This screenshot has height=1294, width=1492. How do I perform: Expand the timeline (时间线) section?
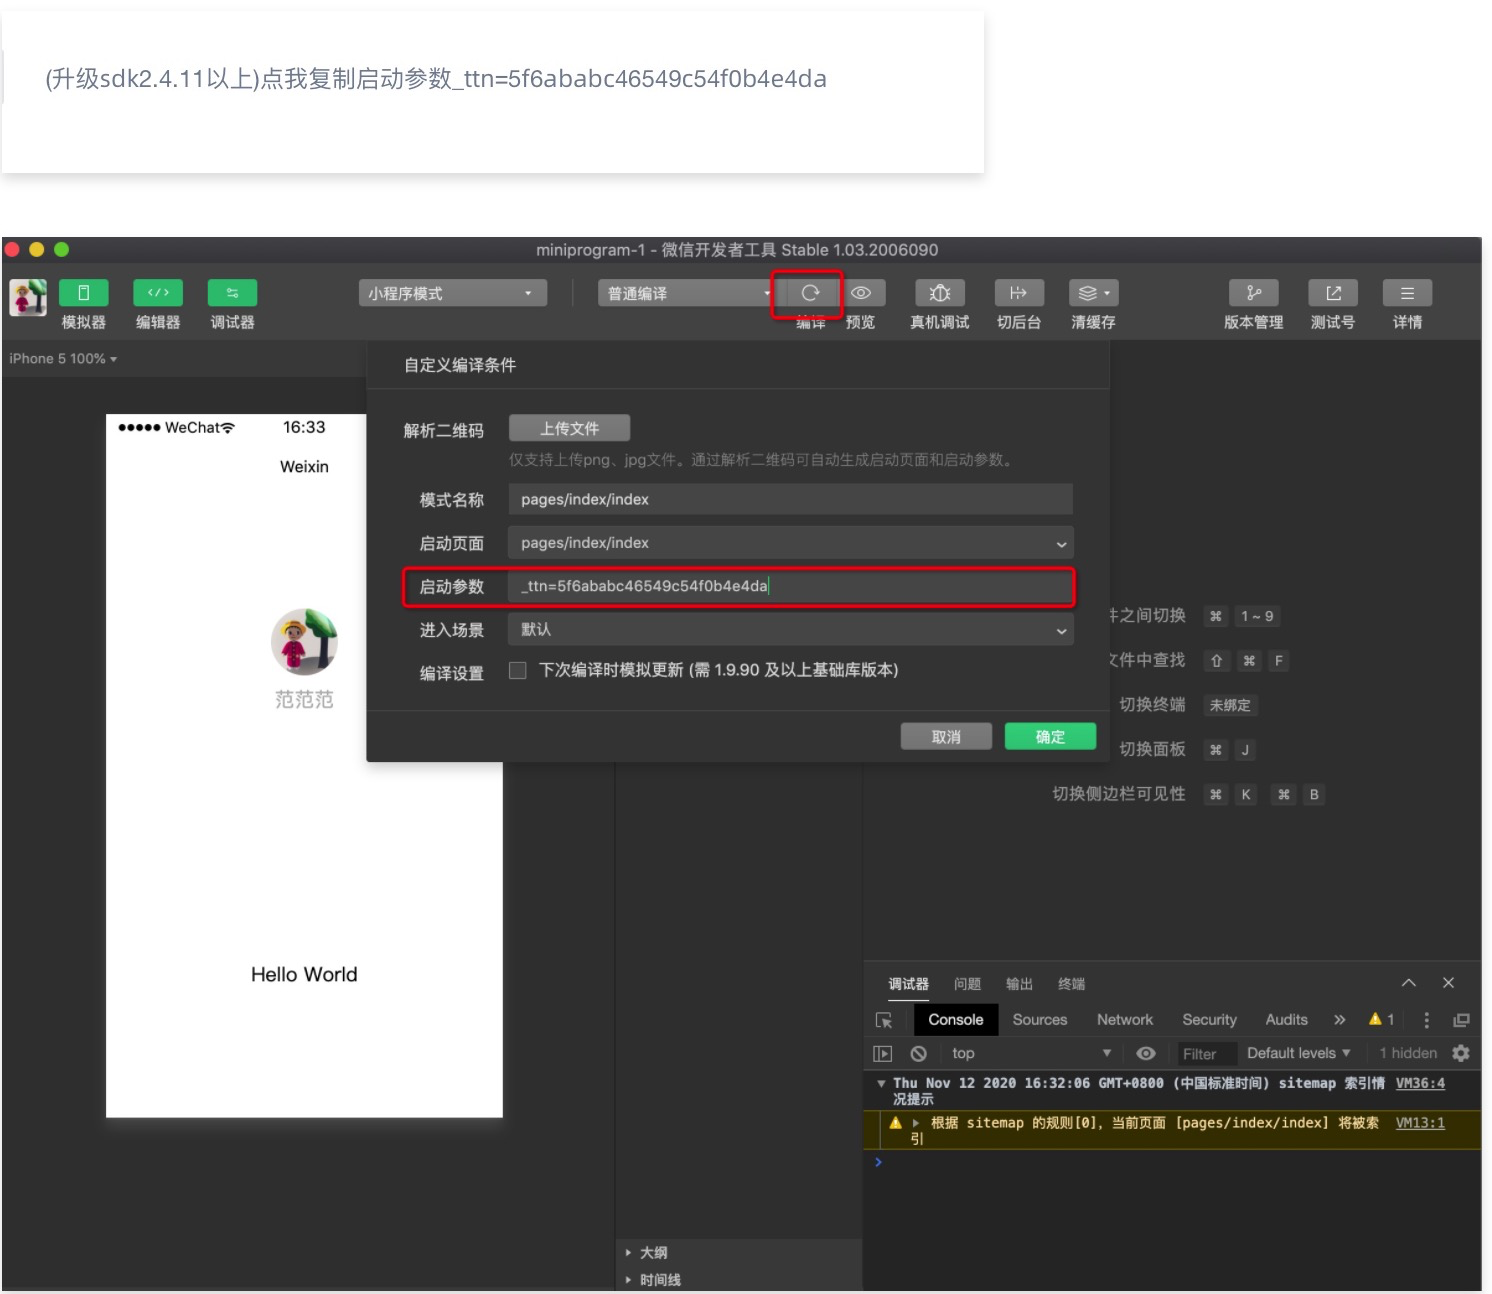coord(652,1280)
